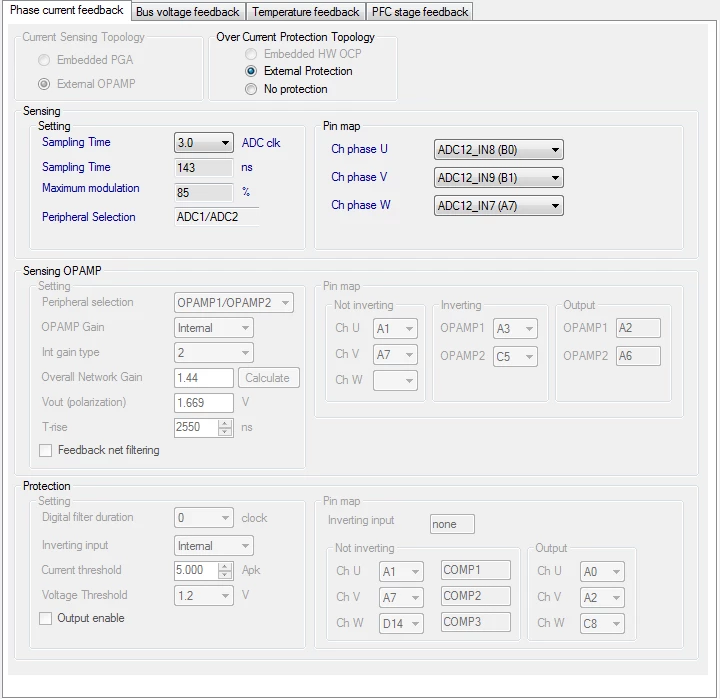This screenshot has width=720, height=699.
Task: Open OPAMP Not inverting Ch U dropdown
Action: tap(395, 329)
